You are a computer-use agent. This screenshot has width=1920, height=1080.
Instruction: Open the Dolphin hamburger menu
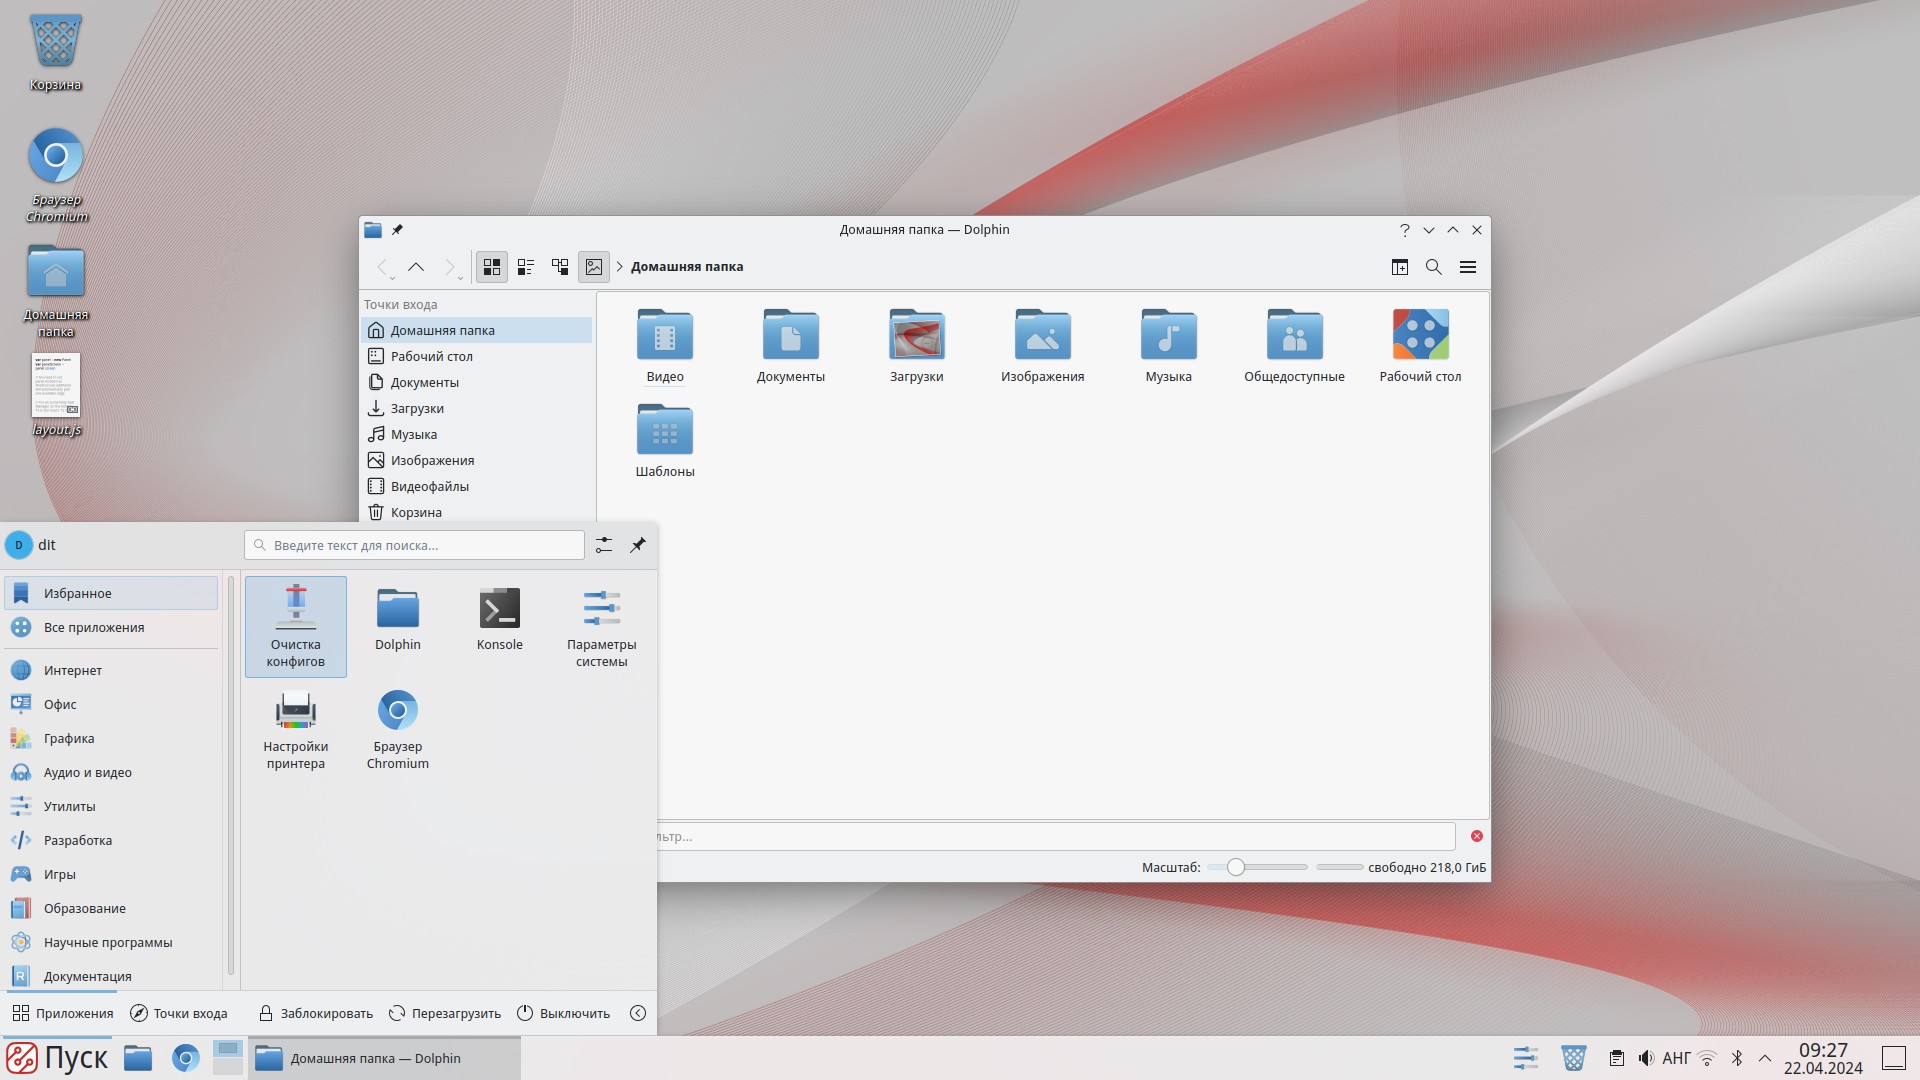[1469, 267]
